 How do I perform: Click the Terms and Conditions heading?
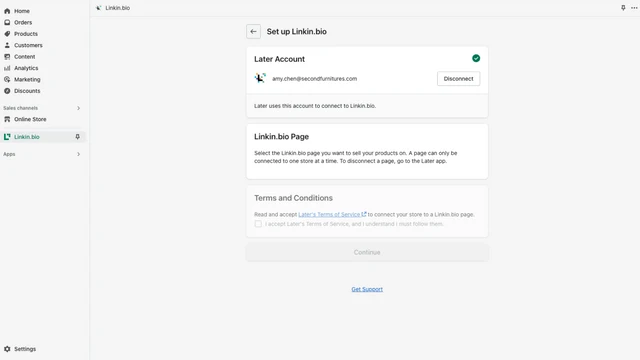293,198
